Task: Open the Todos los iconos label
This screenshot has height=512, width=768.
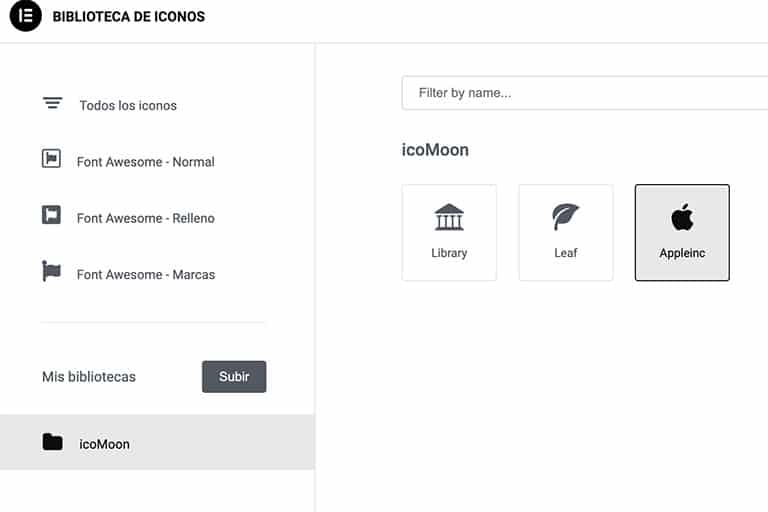Action: click(128, 105)
